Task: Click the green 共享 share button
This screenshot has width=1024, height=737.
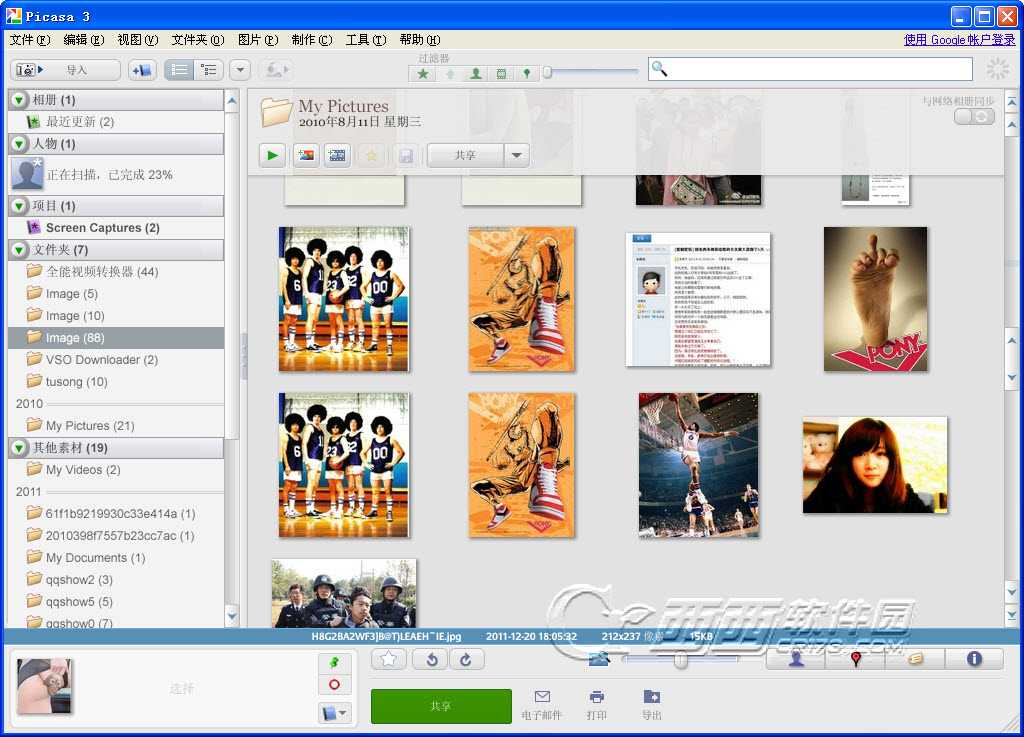Action: point(441,706)
